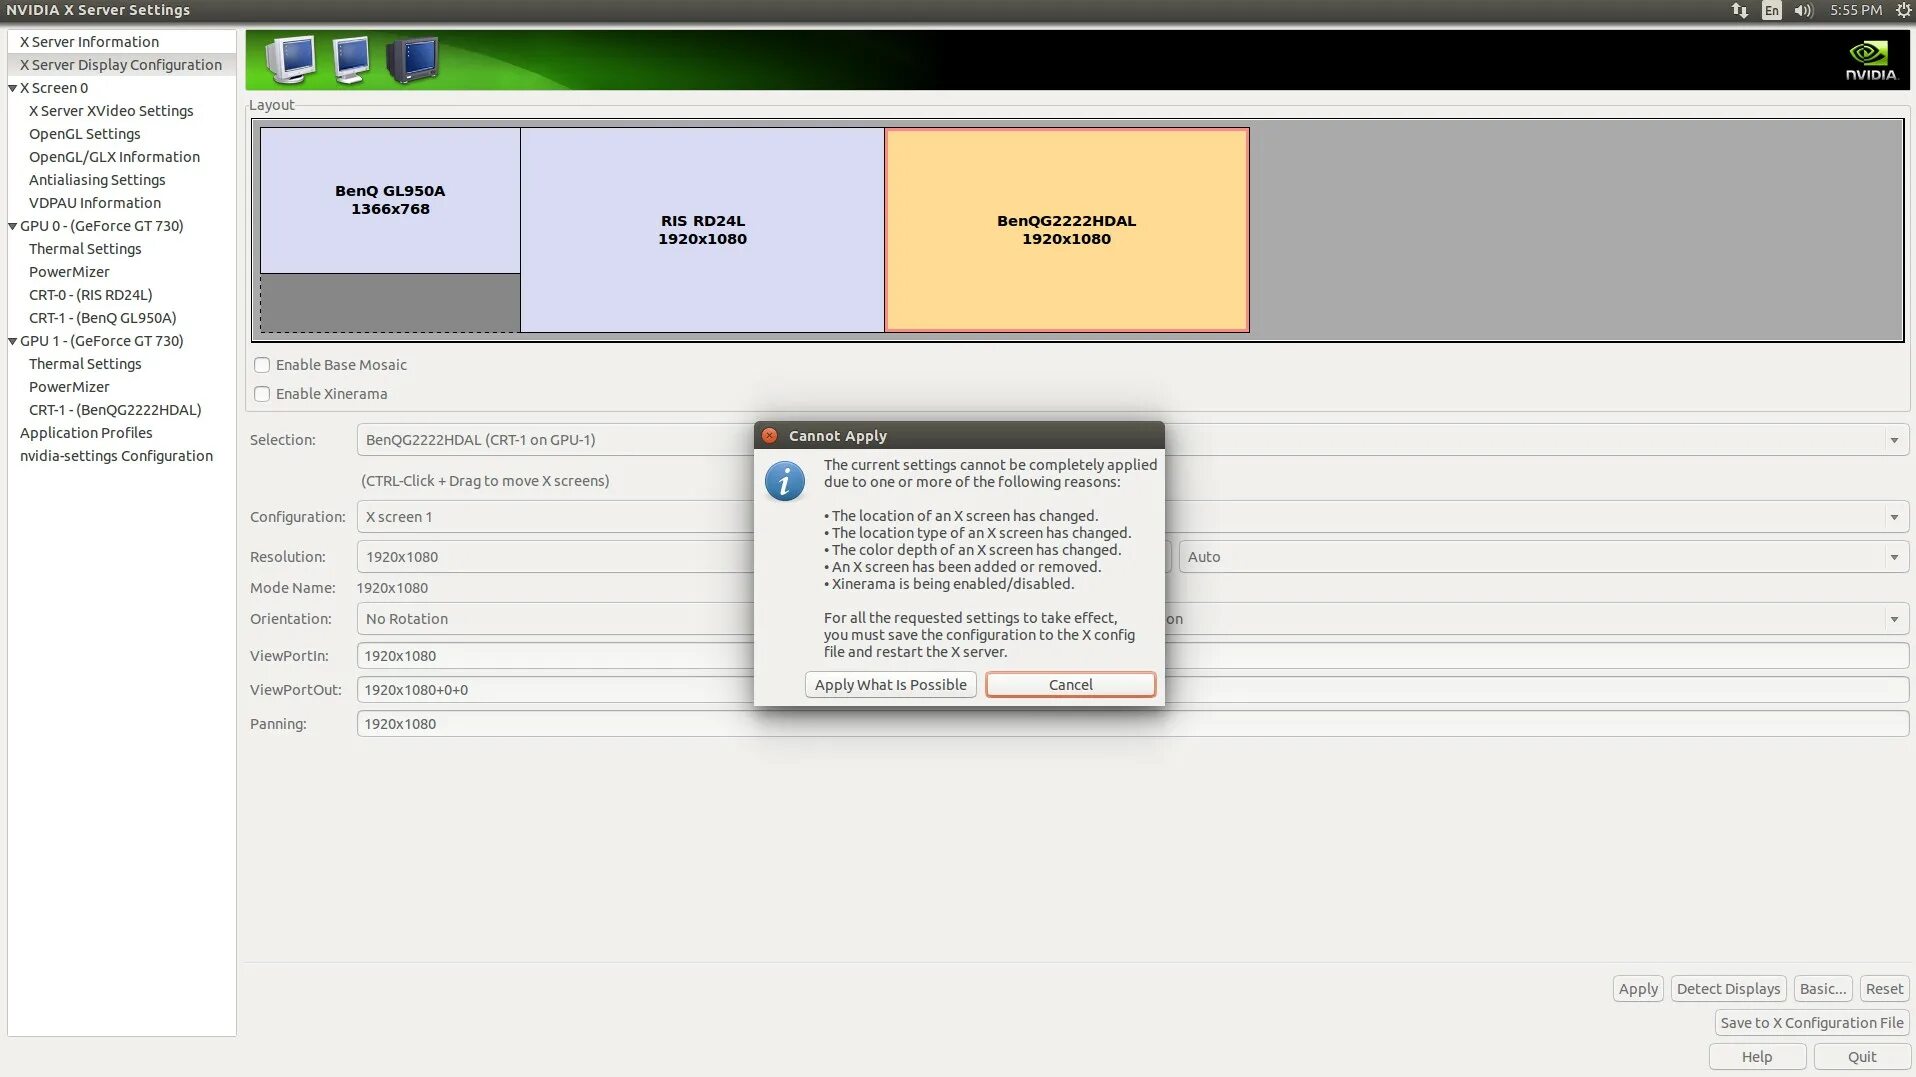Open Application Profiles page
Viewport: 1916px width, 1077px height.
pos(86,433)
